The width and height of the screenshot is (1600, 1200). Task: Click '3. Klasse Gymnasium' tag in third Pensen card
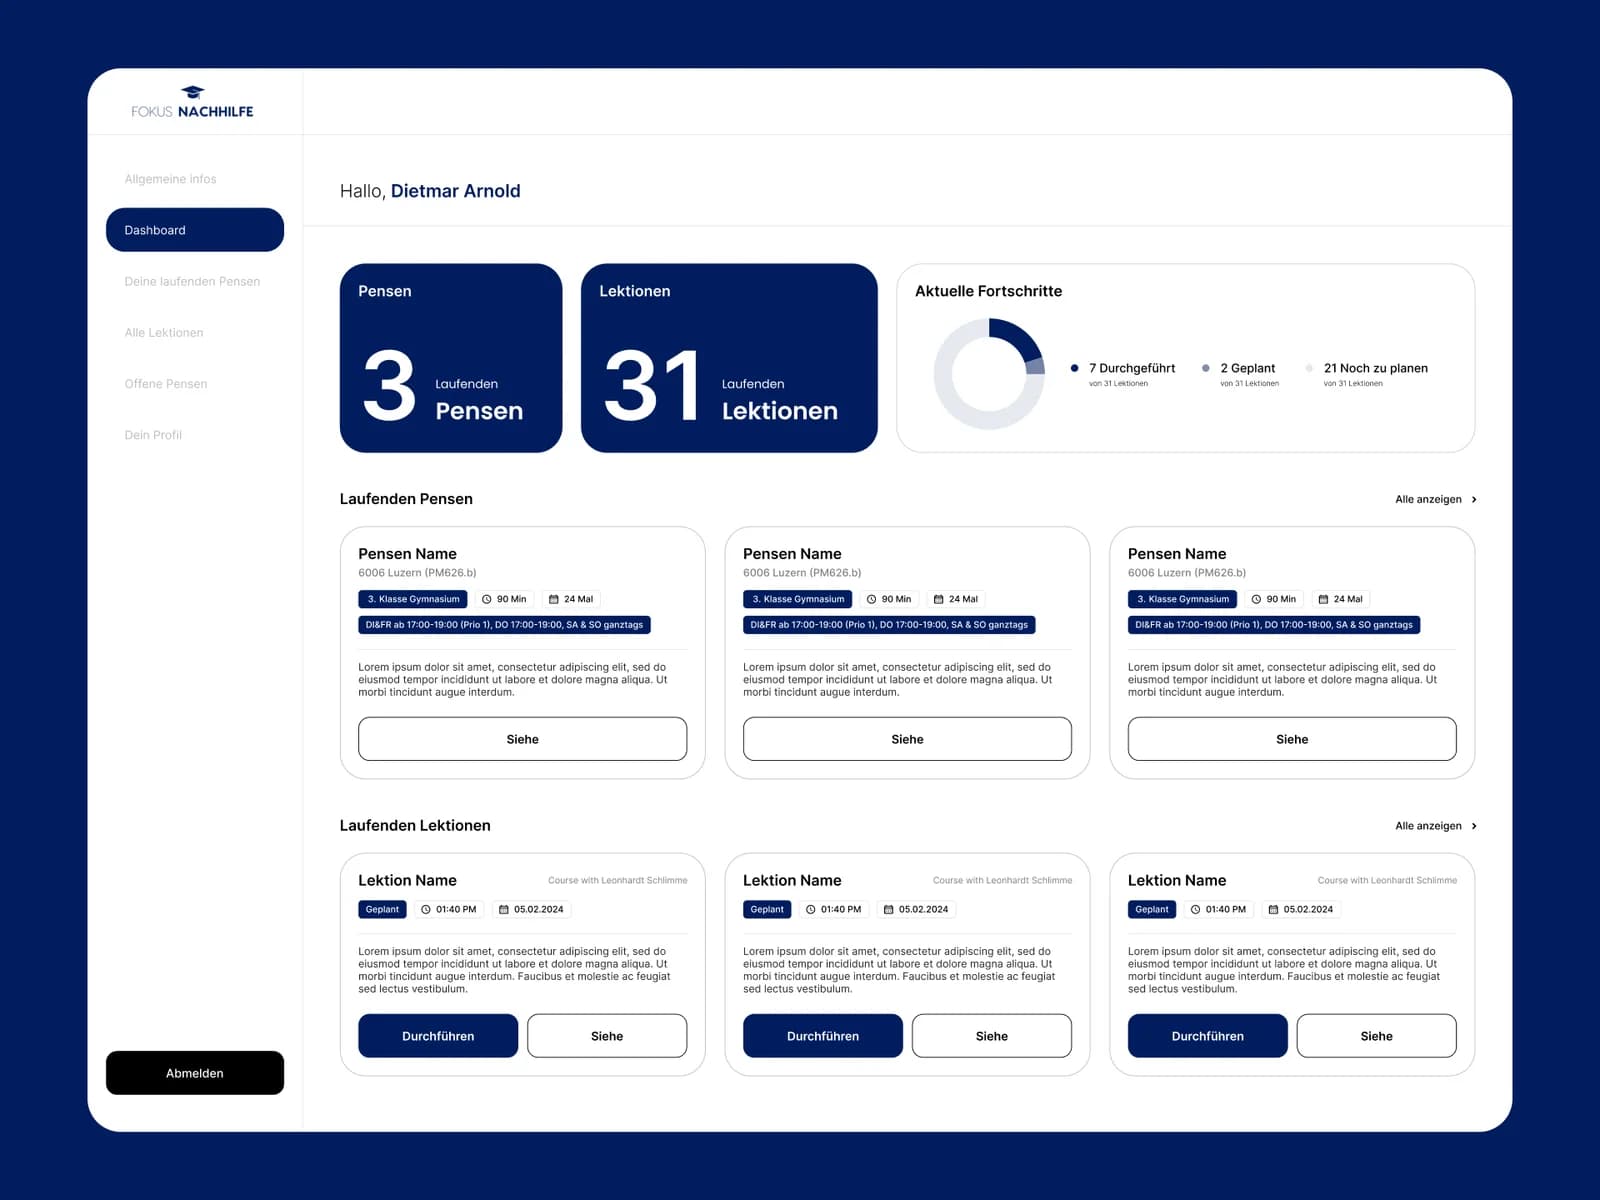coord(1183,599)
